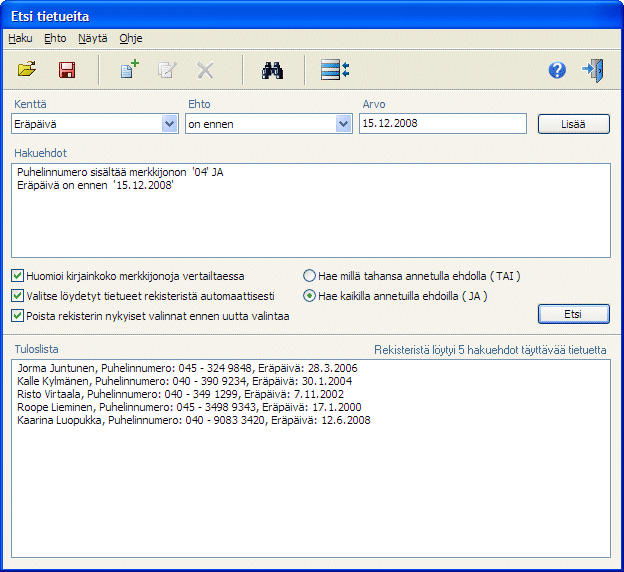Click the new document icon with plus

point(129,70)
